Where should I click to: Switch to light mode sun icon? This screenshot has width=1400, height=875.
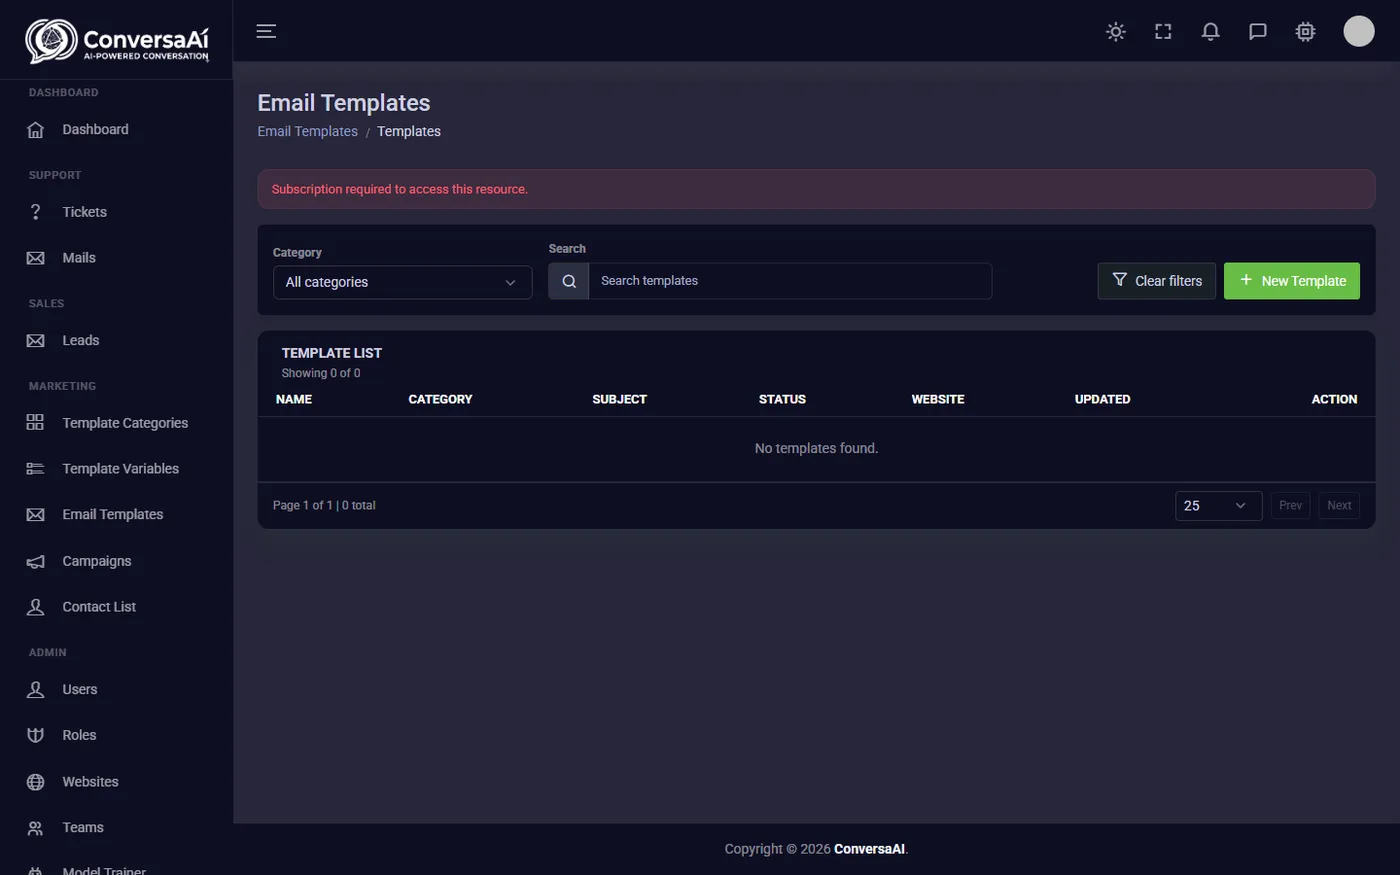tap(1116, 32)
